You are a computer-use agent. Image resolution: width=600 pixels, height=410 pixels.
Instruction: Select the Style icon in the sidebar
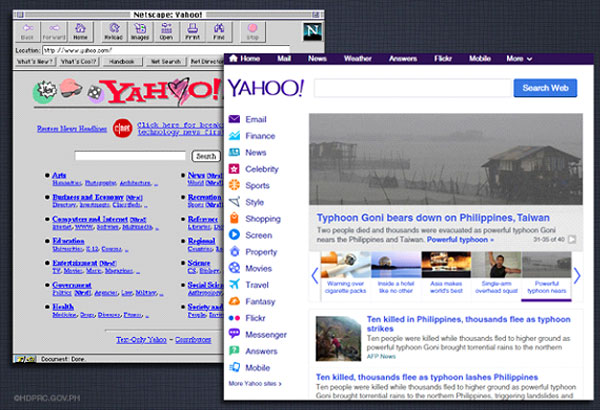234,202
